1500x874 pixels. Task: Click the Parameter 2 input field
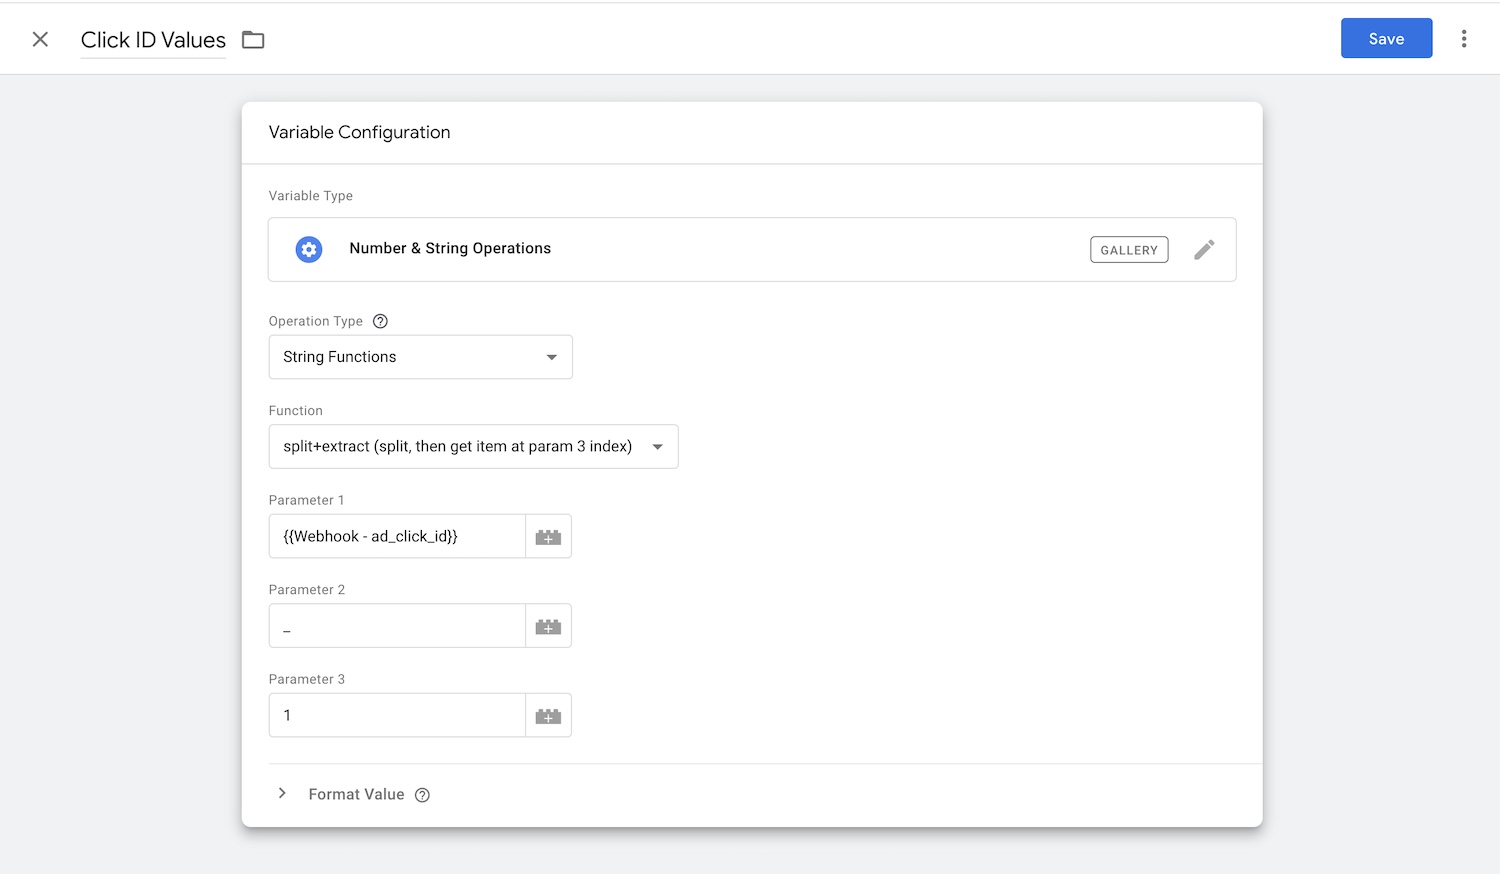397,626
